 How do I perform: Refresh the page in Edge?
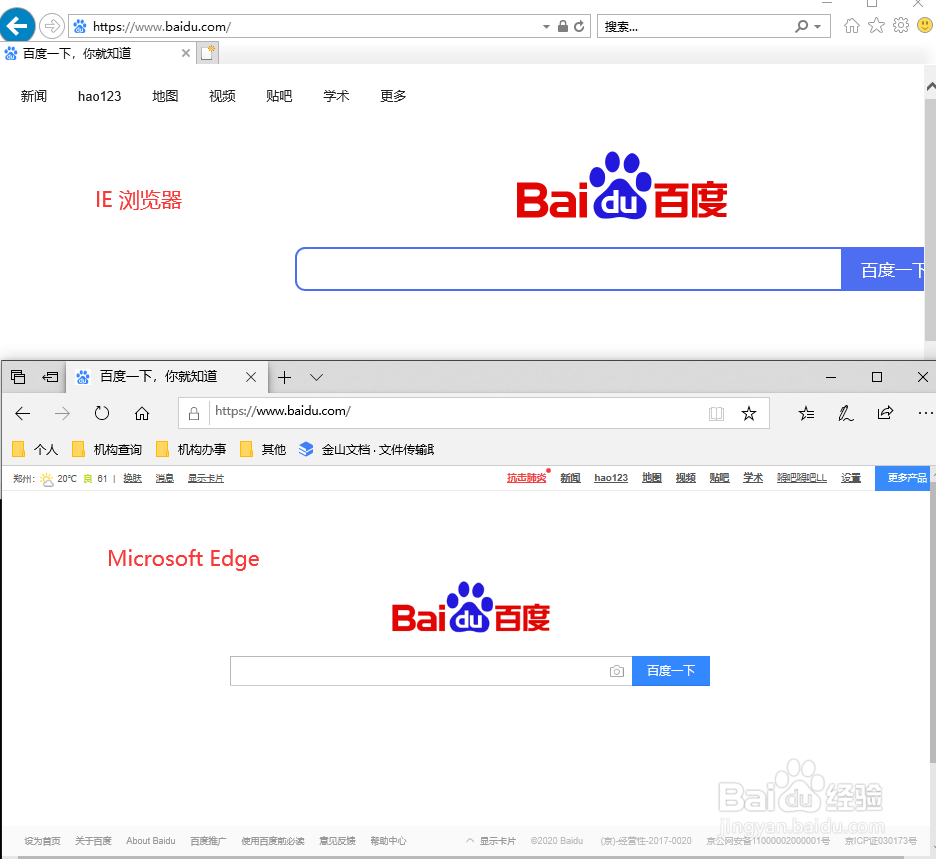[x=102, y=413]
